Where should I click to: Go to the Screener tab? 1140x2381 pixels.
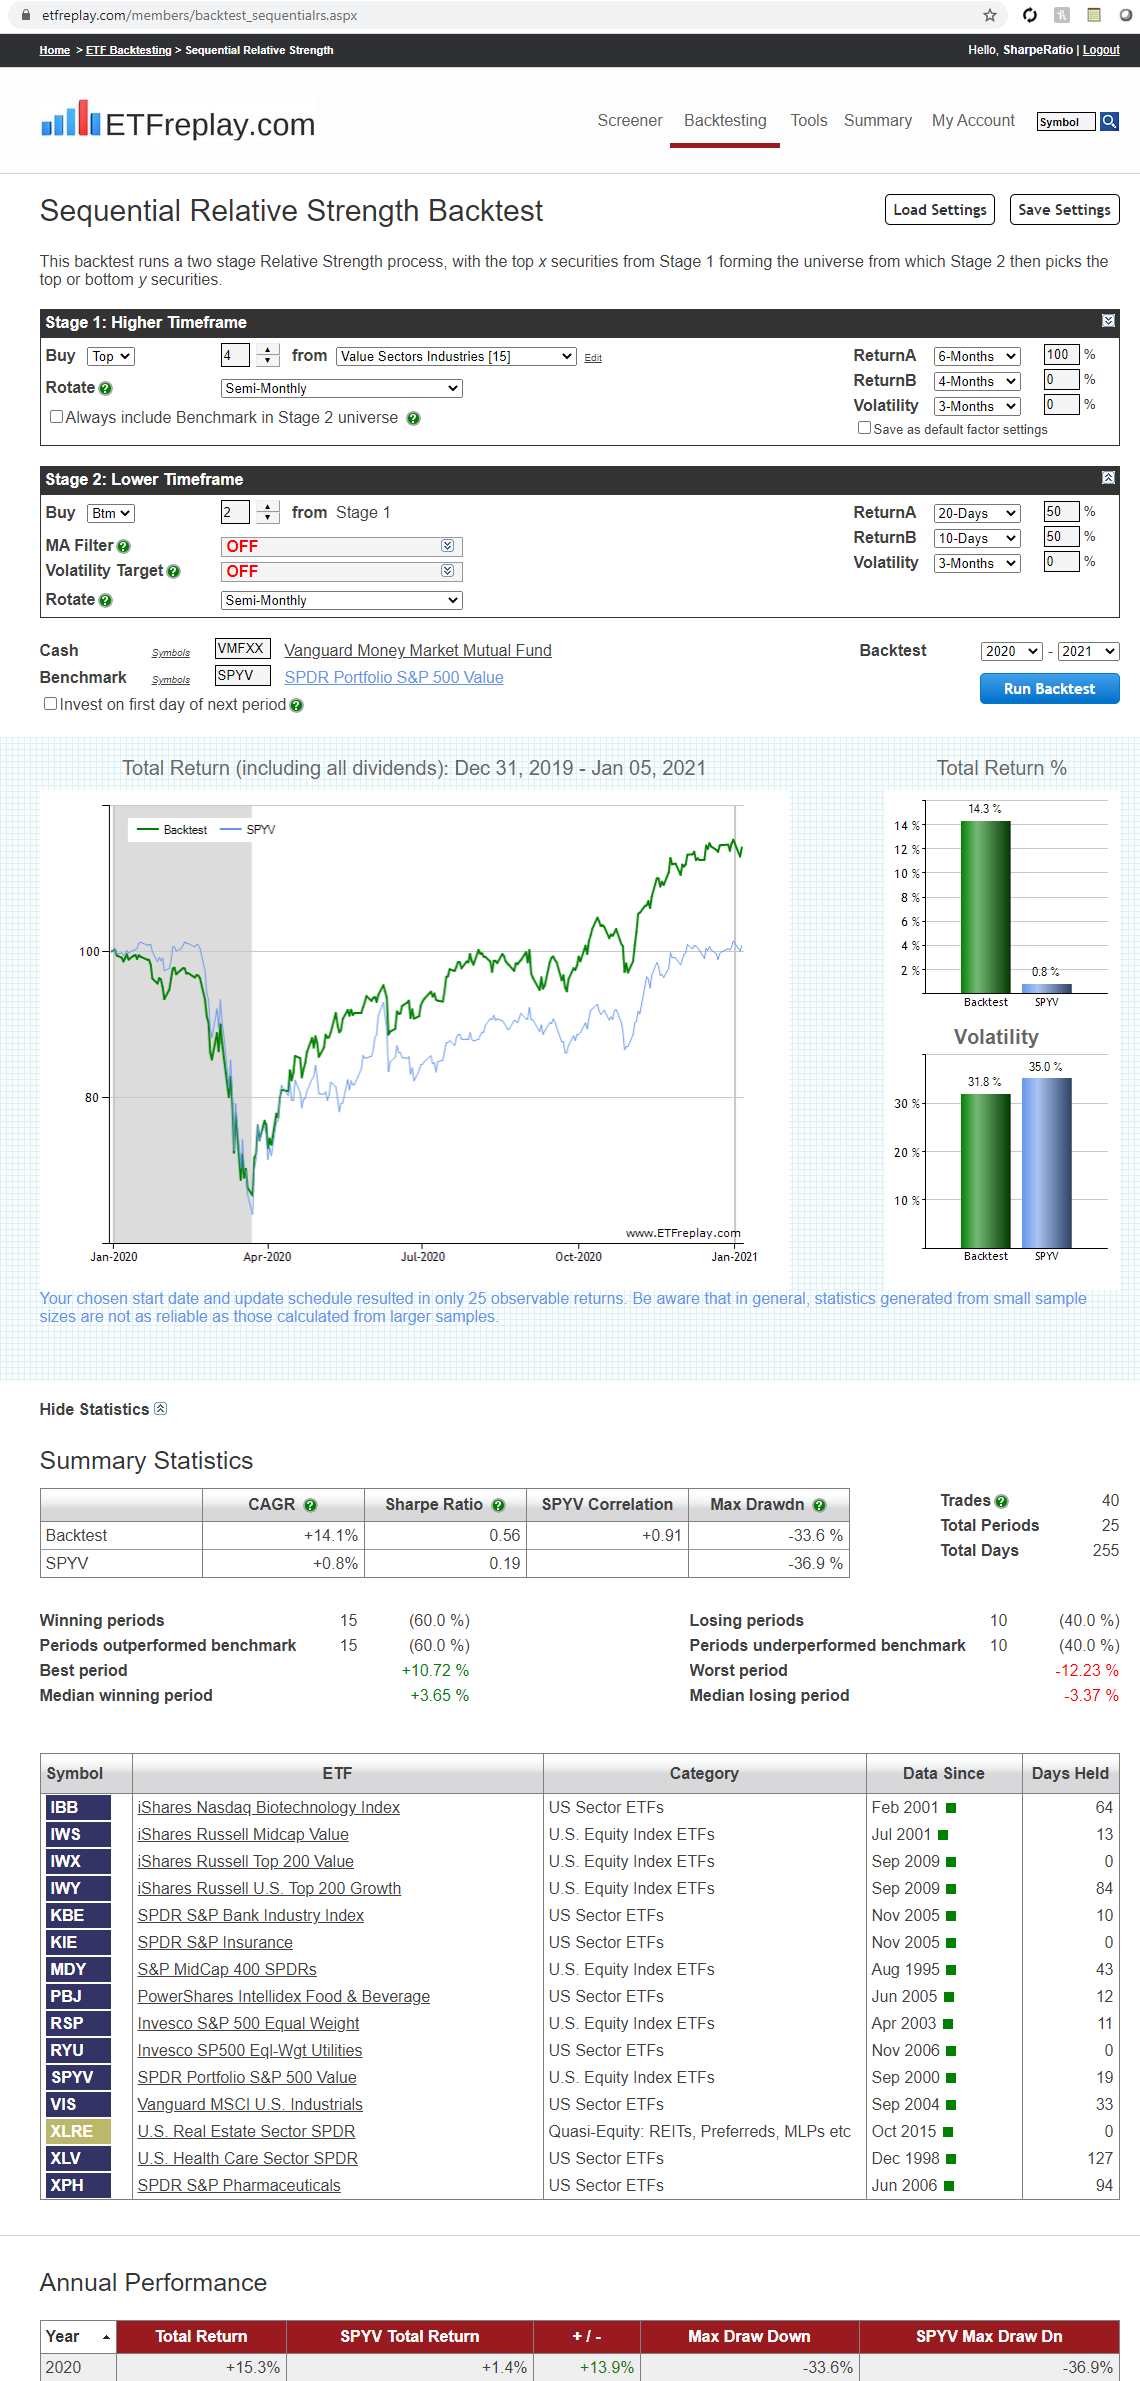pyautogui.click(x=630, y=121)
